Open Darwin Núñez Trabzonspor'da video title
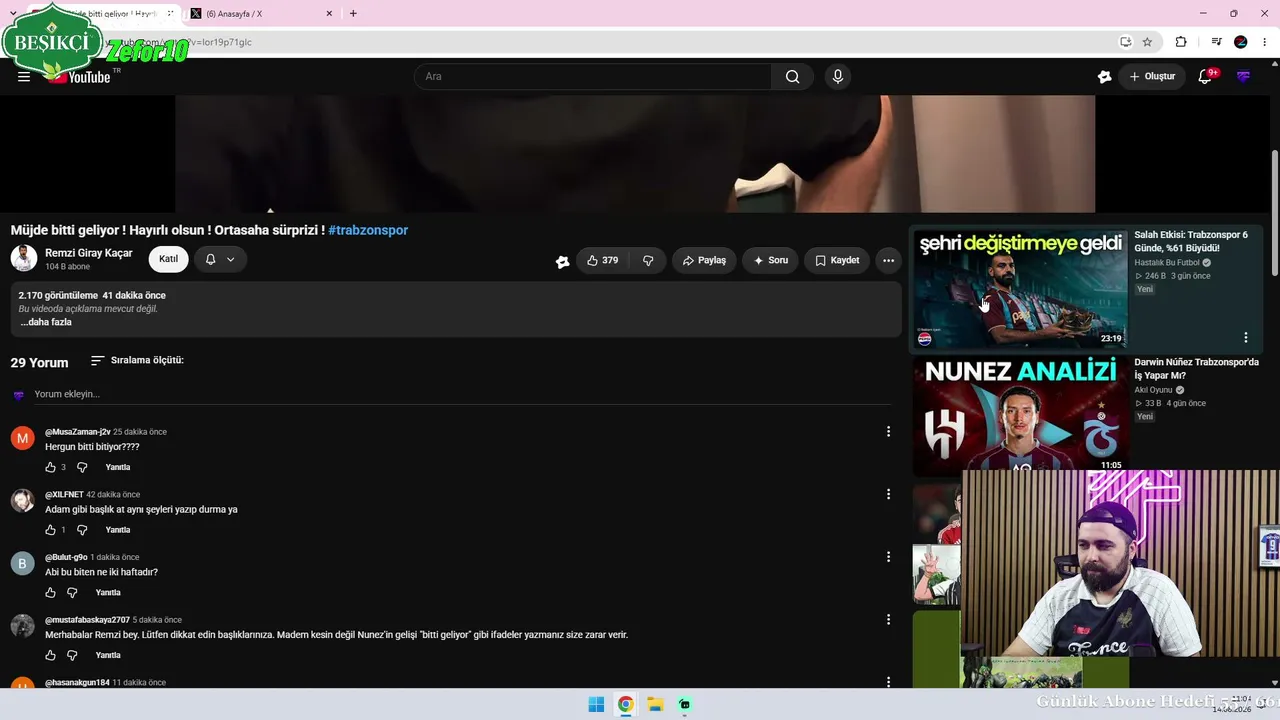Screen dimensions: 1280x720 (1196, 368)
